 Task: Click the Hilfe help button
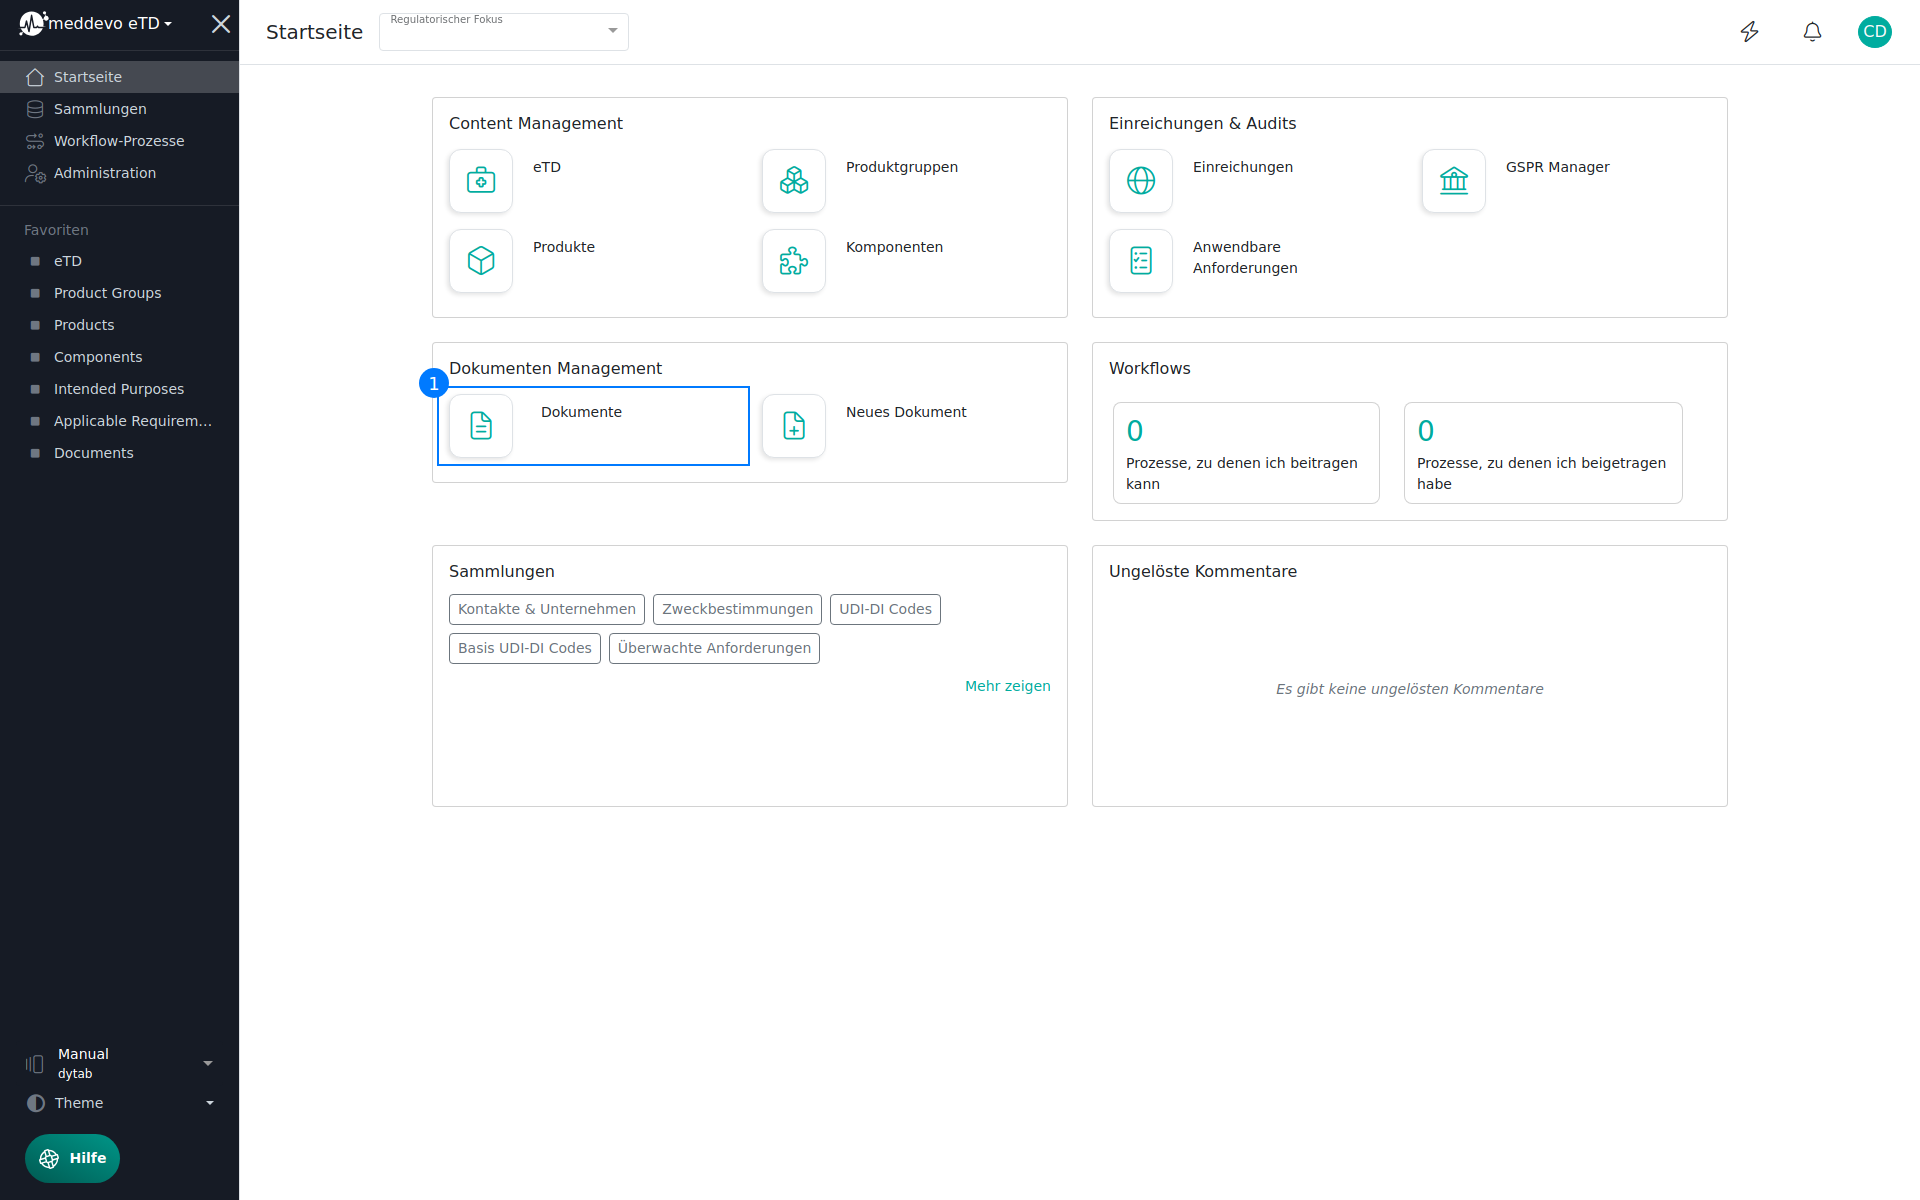click(72, 1158)
